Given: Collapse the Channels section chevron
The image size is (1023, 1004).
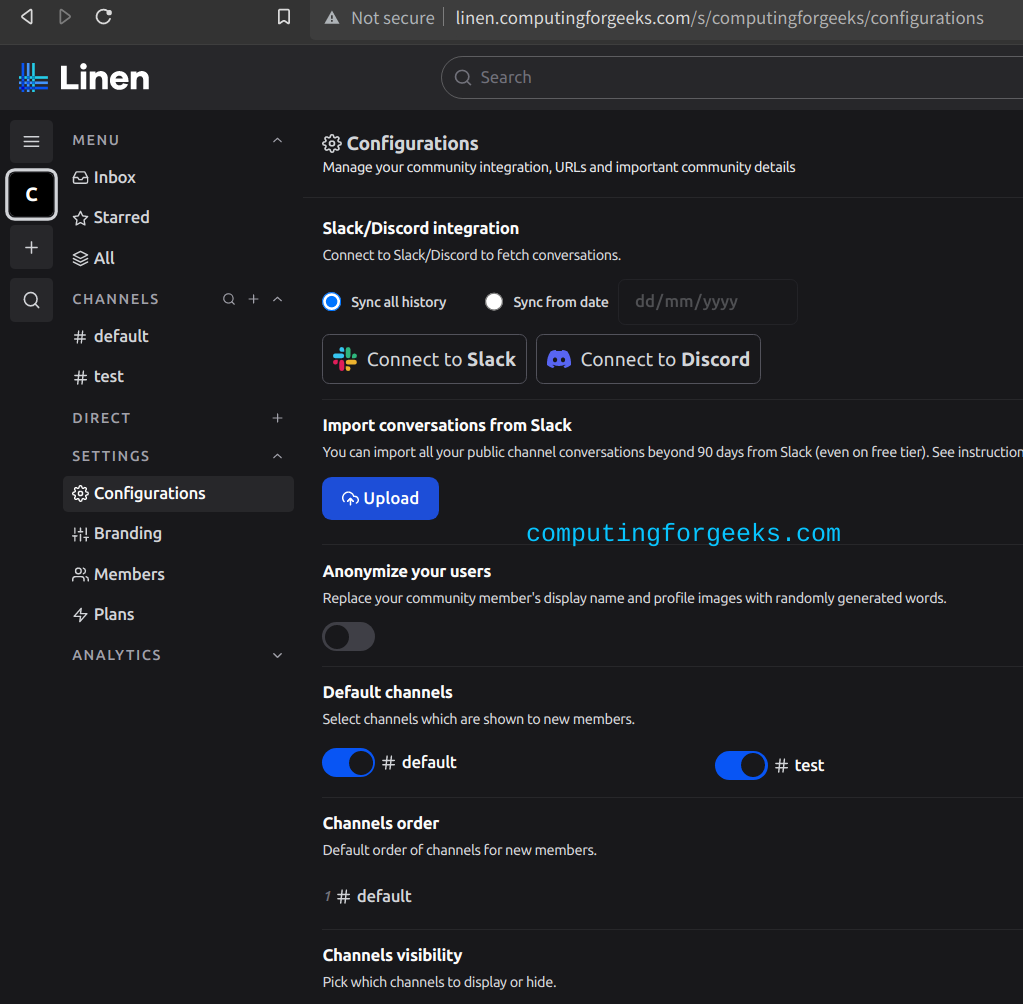Looking at the screenshot, I should [x=277, y=299].
